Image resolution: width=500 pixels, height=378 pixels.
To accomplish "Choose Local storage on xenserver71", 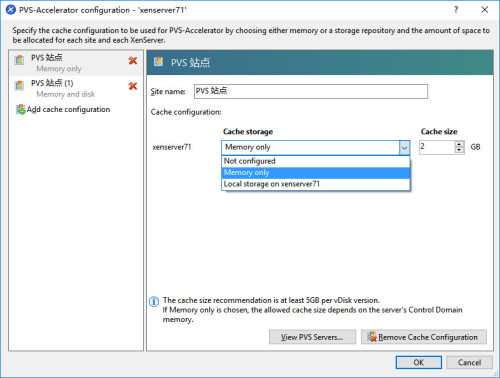I will click(315, 184).
